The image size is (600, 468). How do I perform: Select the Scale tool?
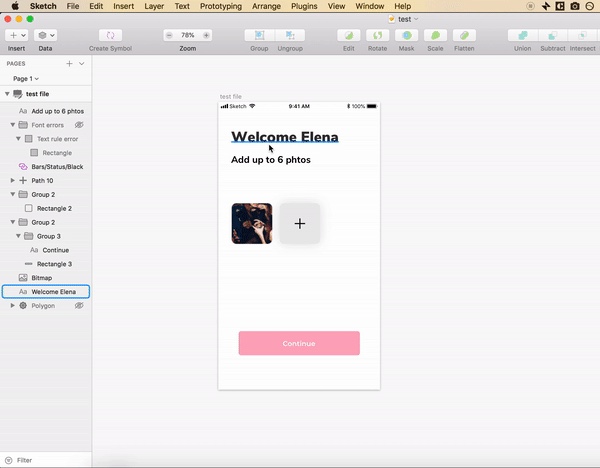(x=435, y=35)
